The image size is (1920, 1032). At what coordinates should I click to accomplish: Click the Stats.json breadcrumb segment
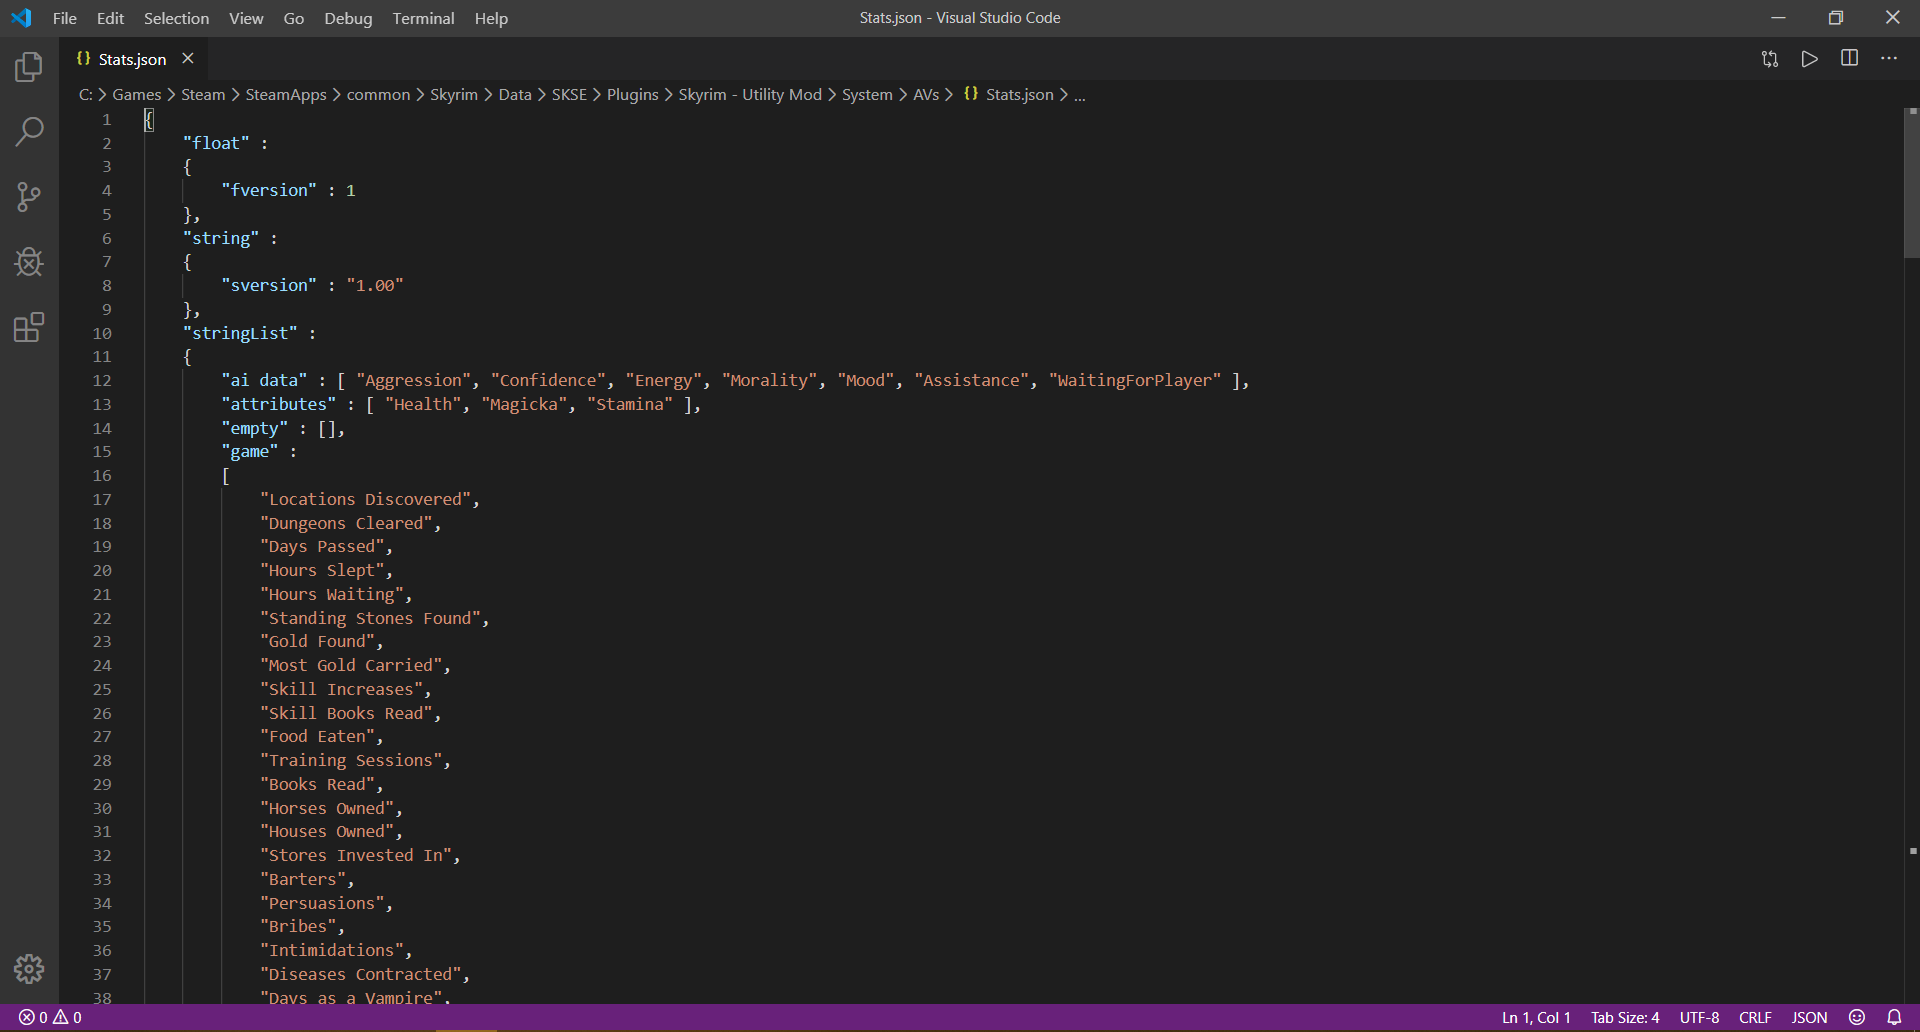[1020, 94]
